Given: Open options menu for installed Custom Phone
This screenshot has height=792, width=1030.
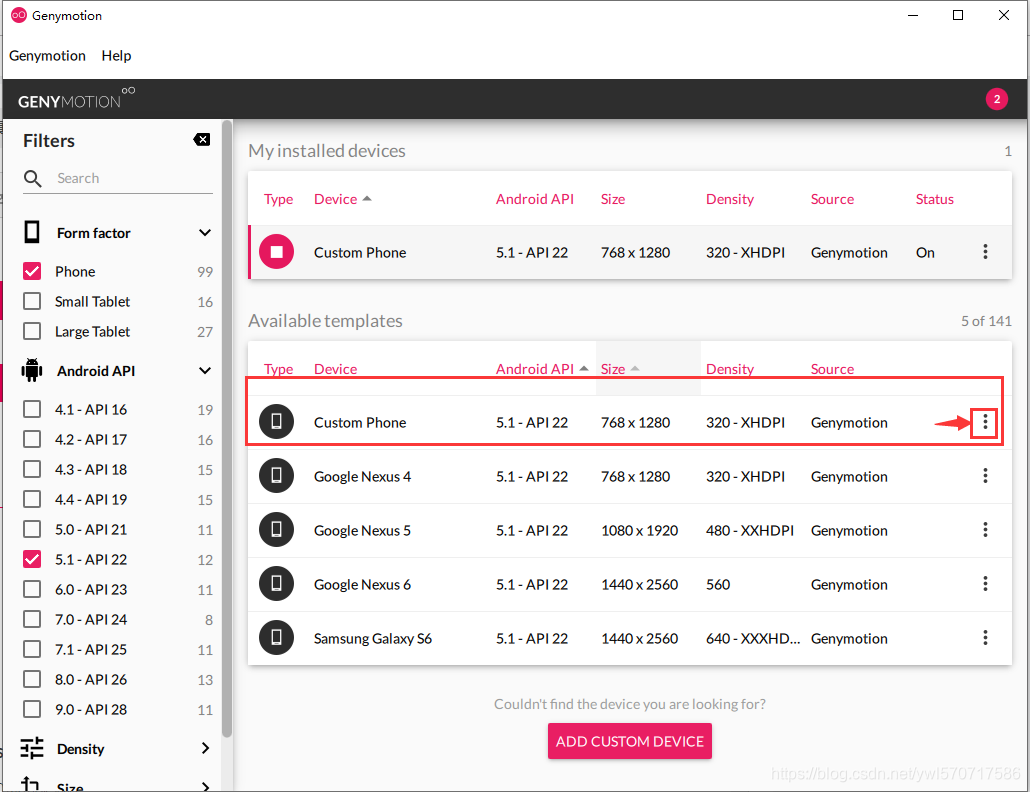Looking at the screenshot, I should [985, 252].
